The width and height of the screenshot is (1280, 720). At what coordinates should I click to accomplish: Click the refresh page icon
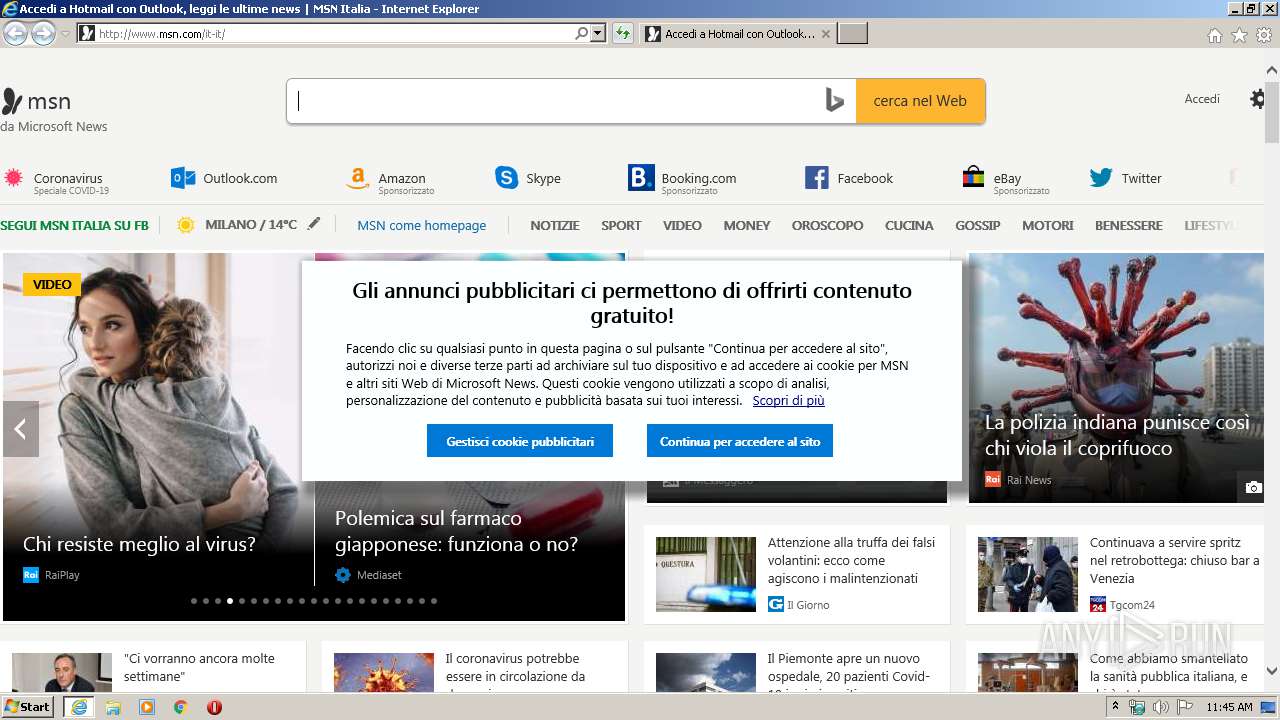[623, 33]
